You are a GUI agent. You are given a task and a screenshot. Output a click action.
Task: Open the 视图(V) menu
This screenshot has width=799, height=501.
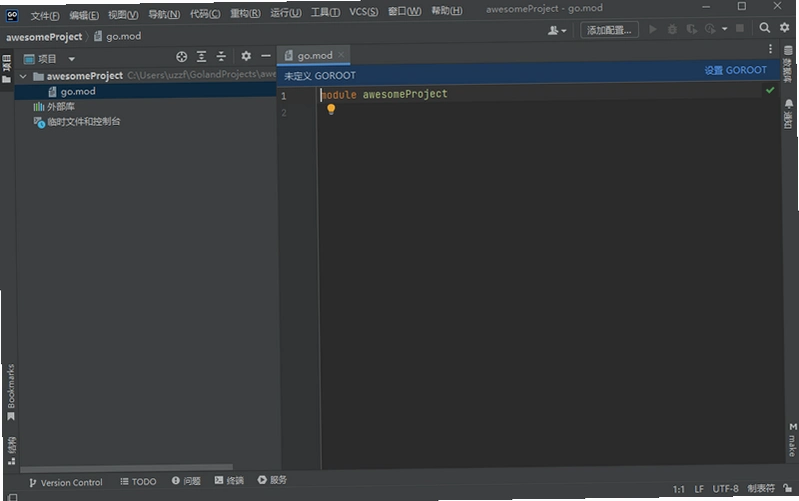[x=123, y=15]
